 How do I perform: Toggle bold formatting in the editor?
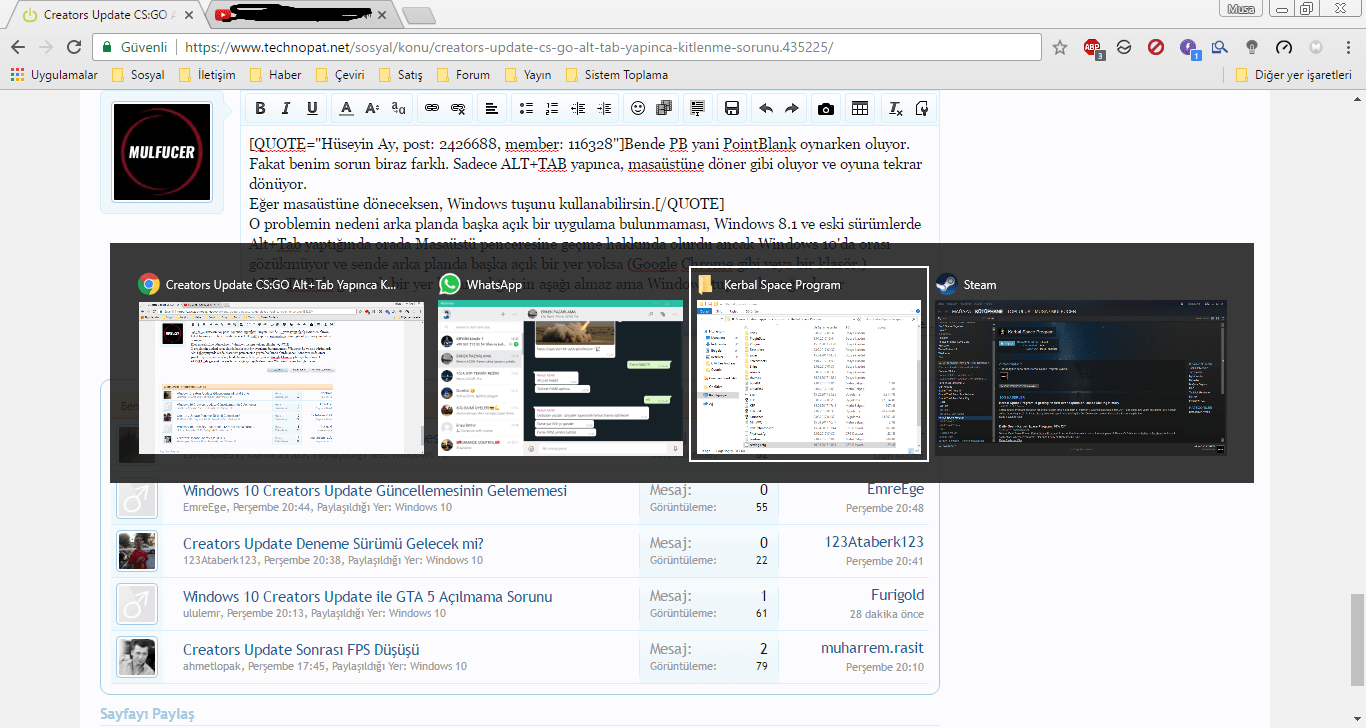(260, 108)
